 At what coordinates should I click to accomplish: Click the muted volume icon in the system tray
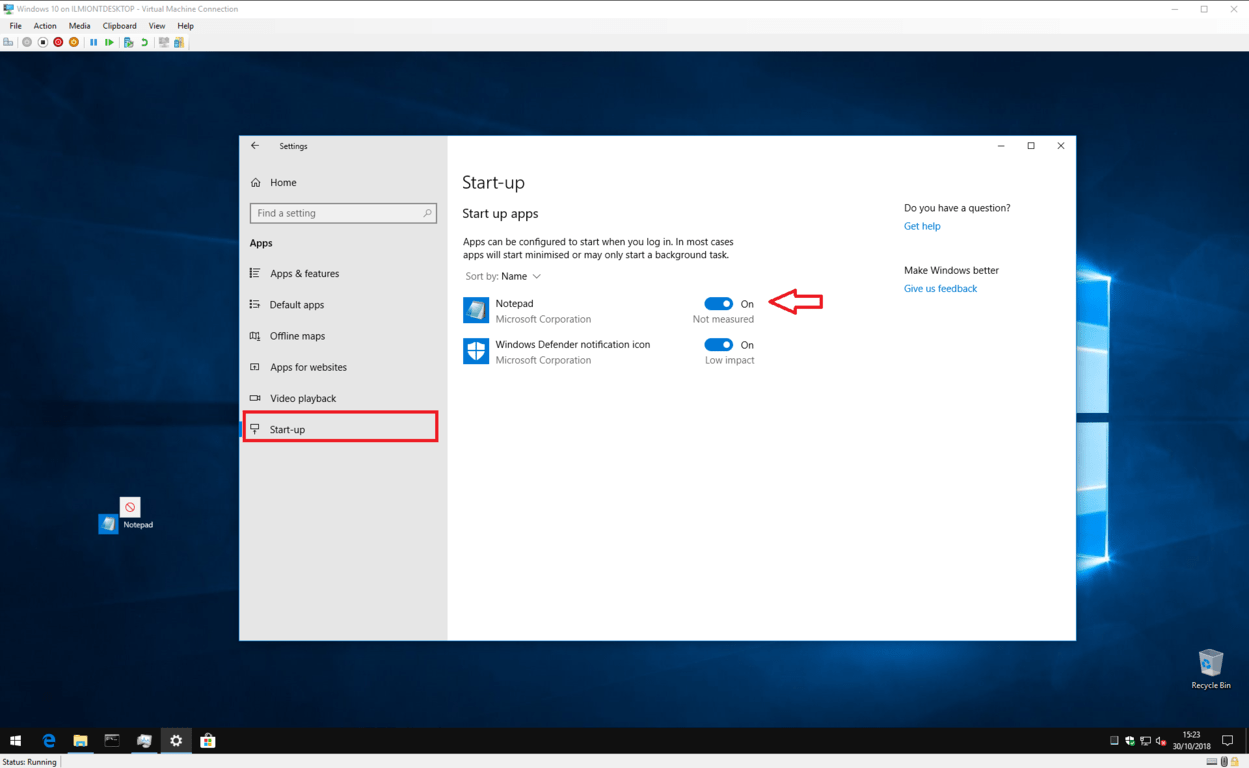tap(1161, 741)
